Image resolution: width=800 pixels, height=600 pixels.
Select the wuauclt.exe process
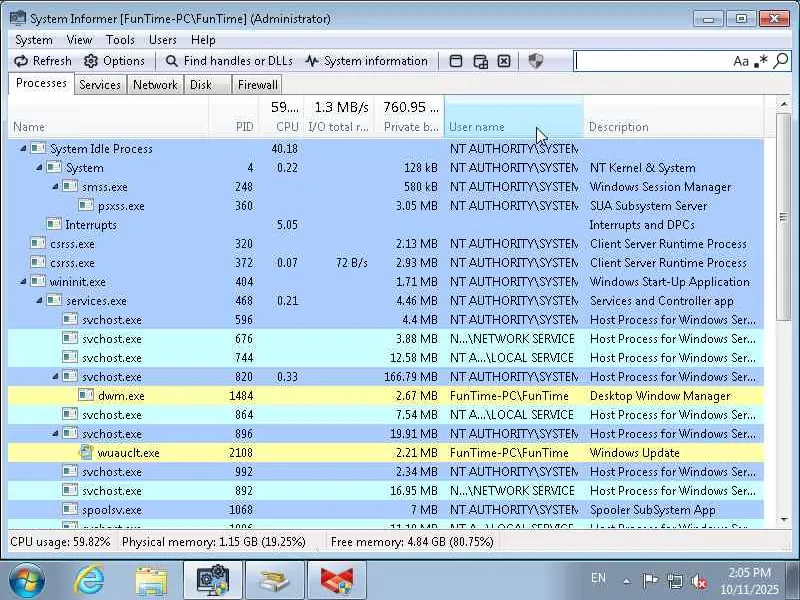[x=386, y=453]
